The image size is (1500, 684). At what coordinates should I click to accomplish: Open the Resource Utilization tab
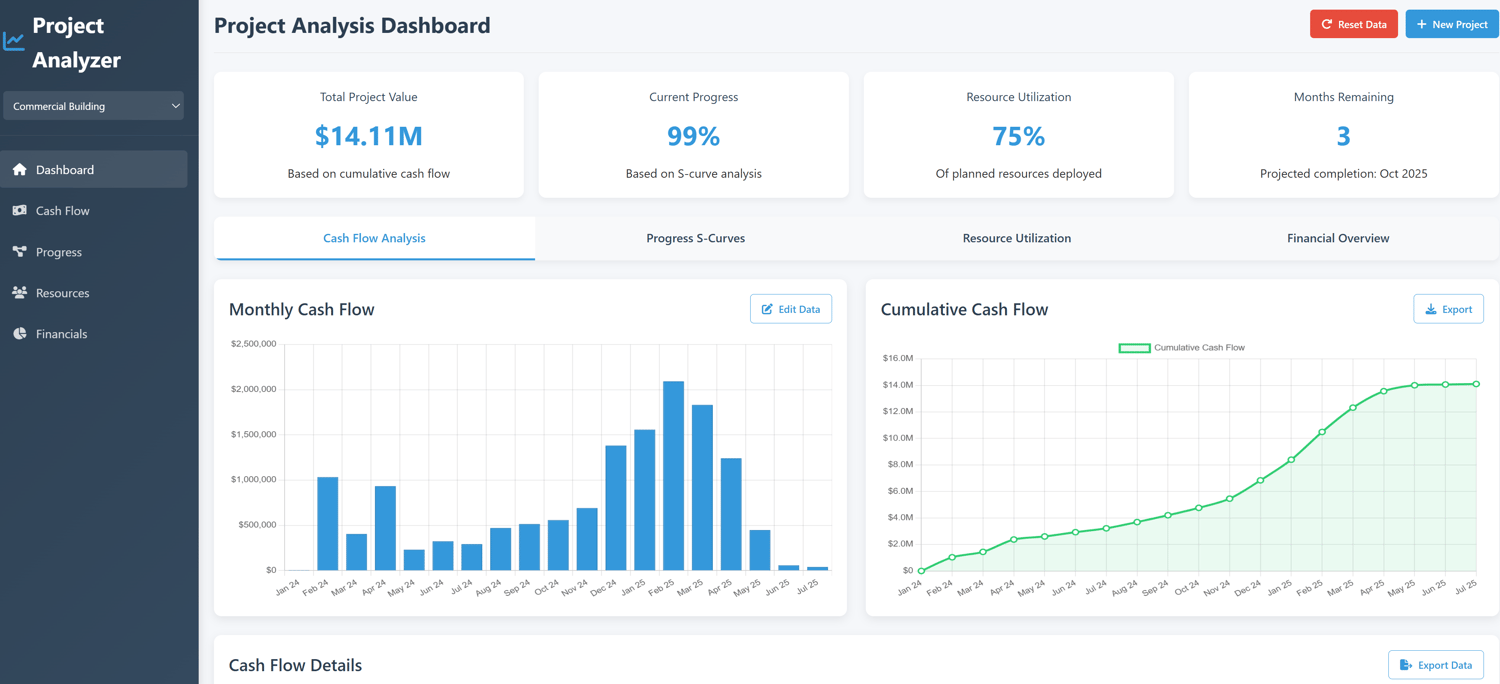click(1016, 238)
